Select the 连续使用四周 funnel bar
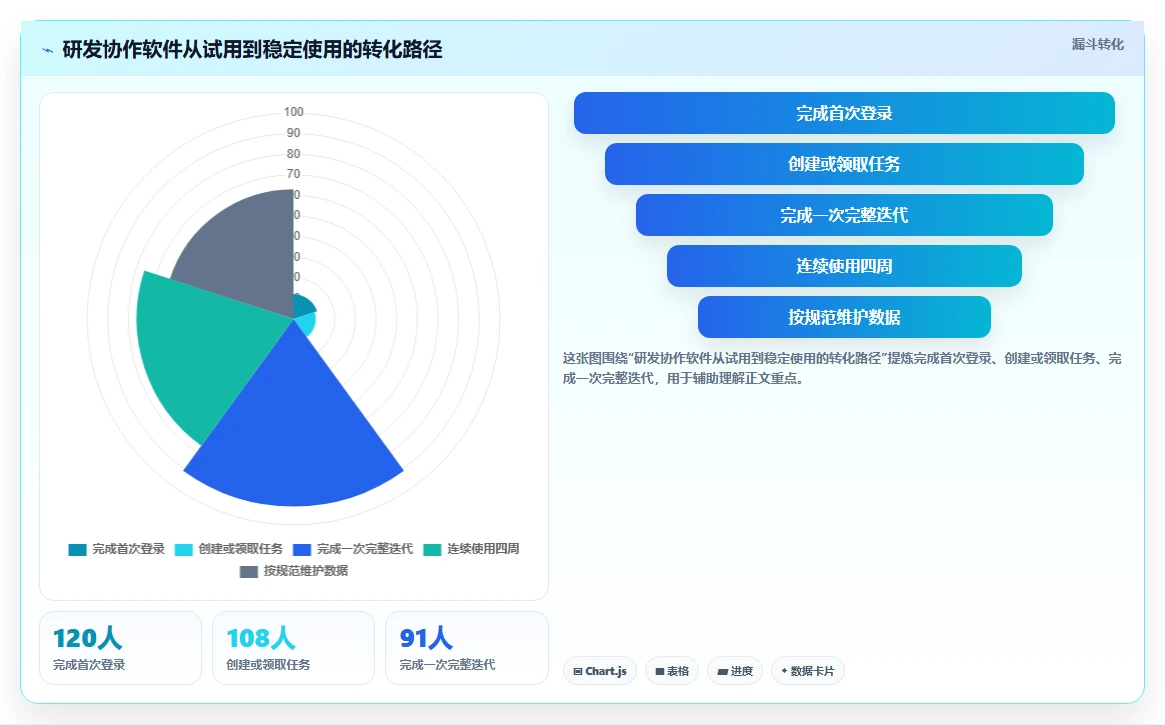 coord(844,266)
